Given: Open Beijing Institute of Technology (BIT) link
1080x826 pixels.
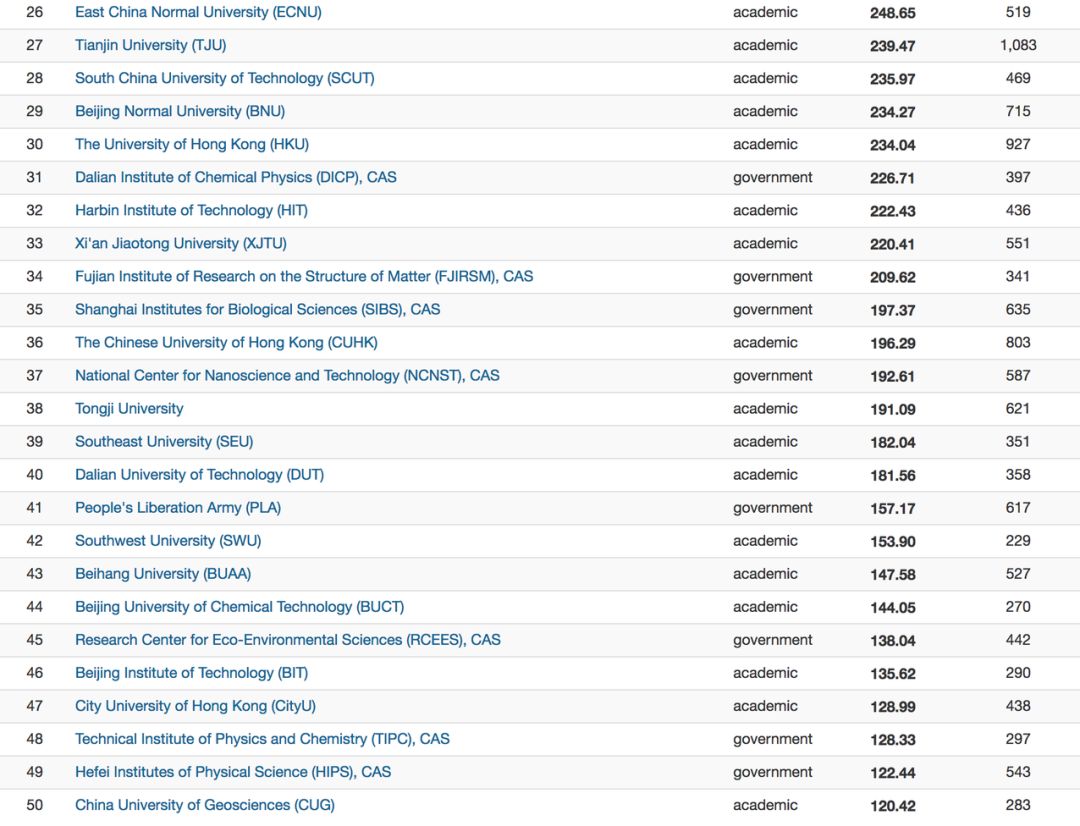Looking at the screenshot, I should click(191, 674).
